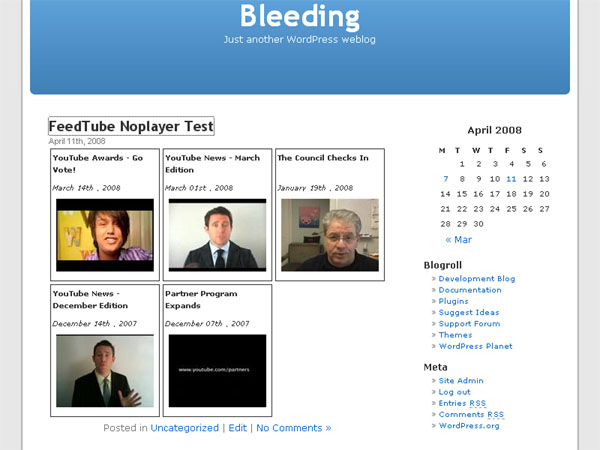Screen dimensions: 600x450
Task: Open YouTube News December Edition thumbnail
Action: pyautogui.click(x=105, y=371)
